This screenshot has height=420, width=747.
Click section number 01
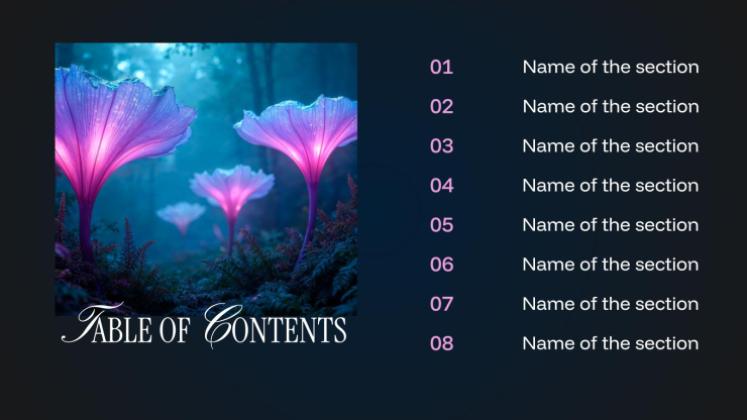pos(441,67)
